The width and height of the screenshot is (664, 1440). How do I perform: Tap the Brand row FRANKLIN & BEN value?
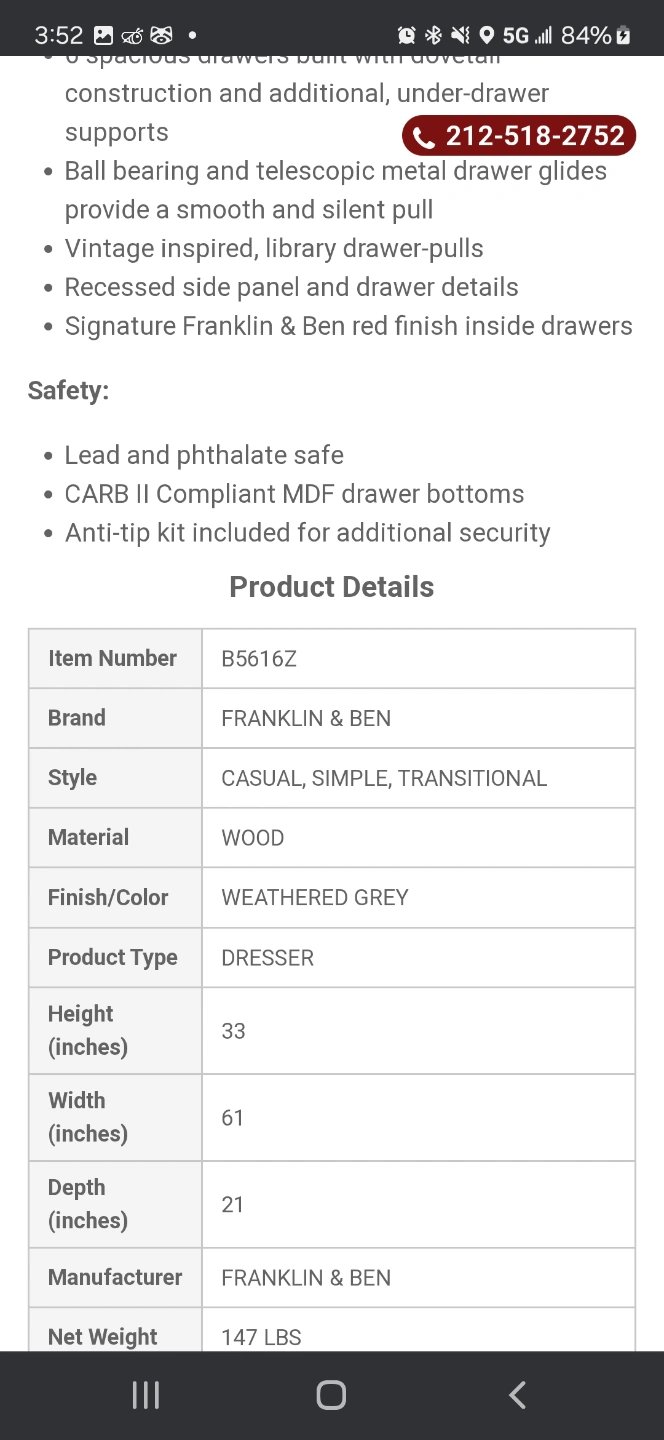306,718
